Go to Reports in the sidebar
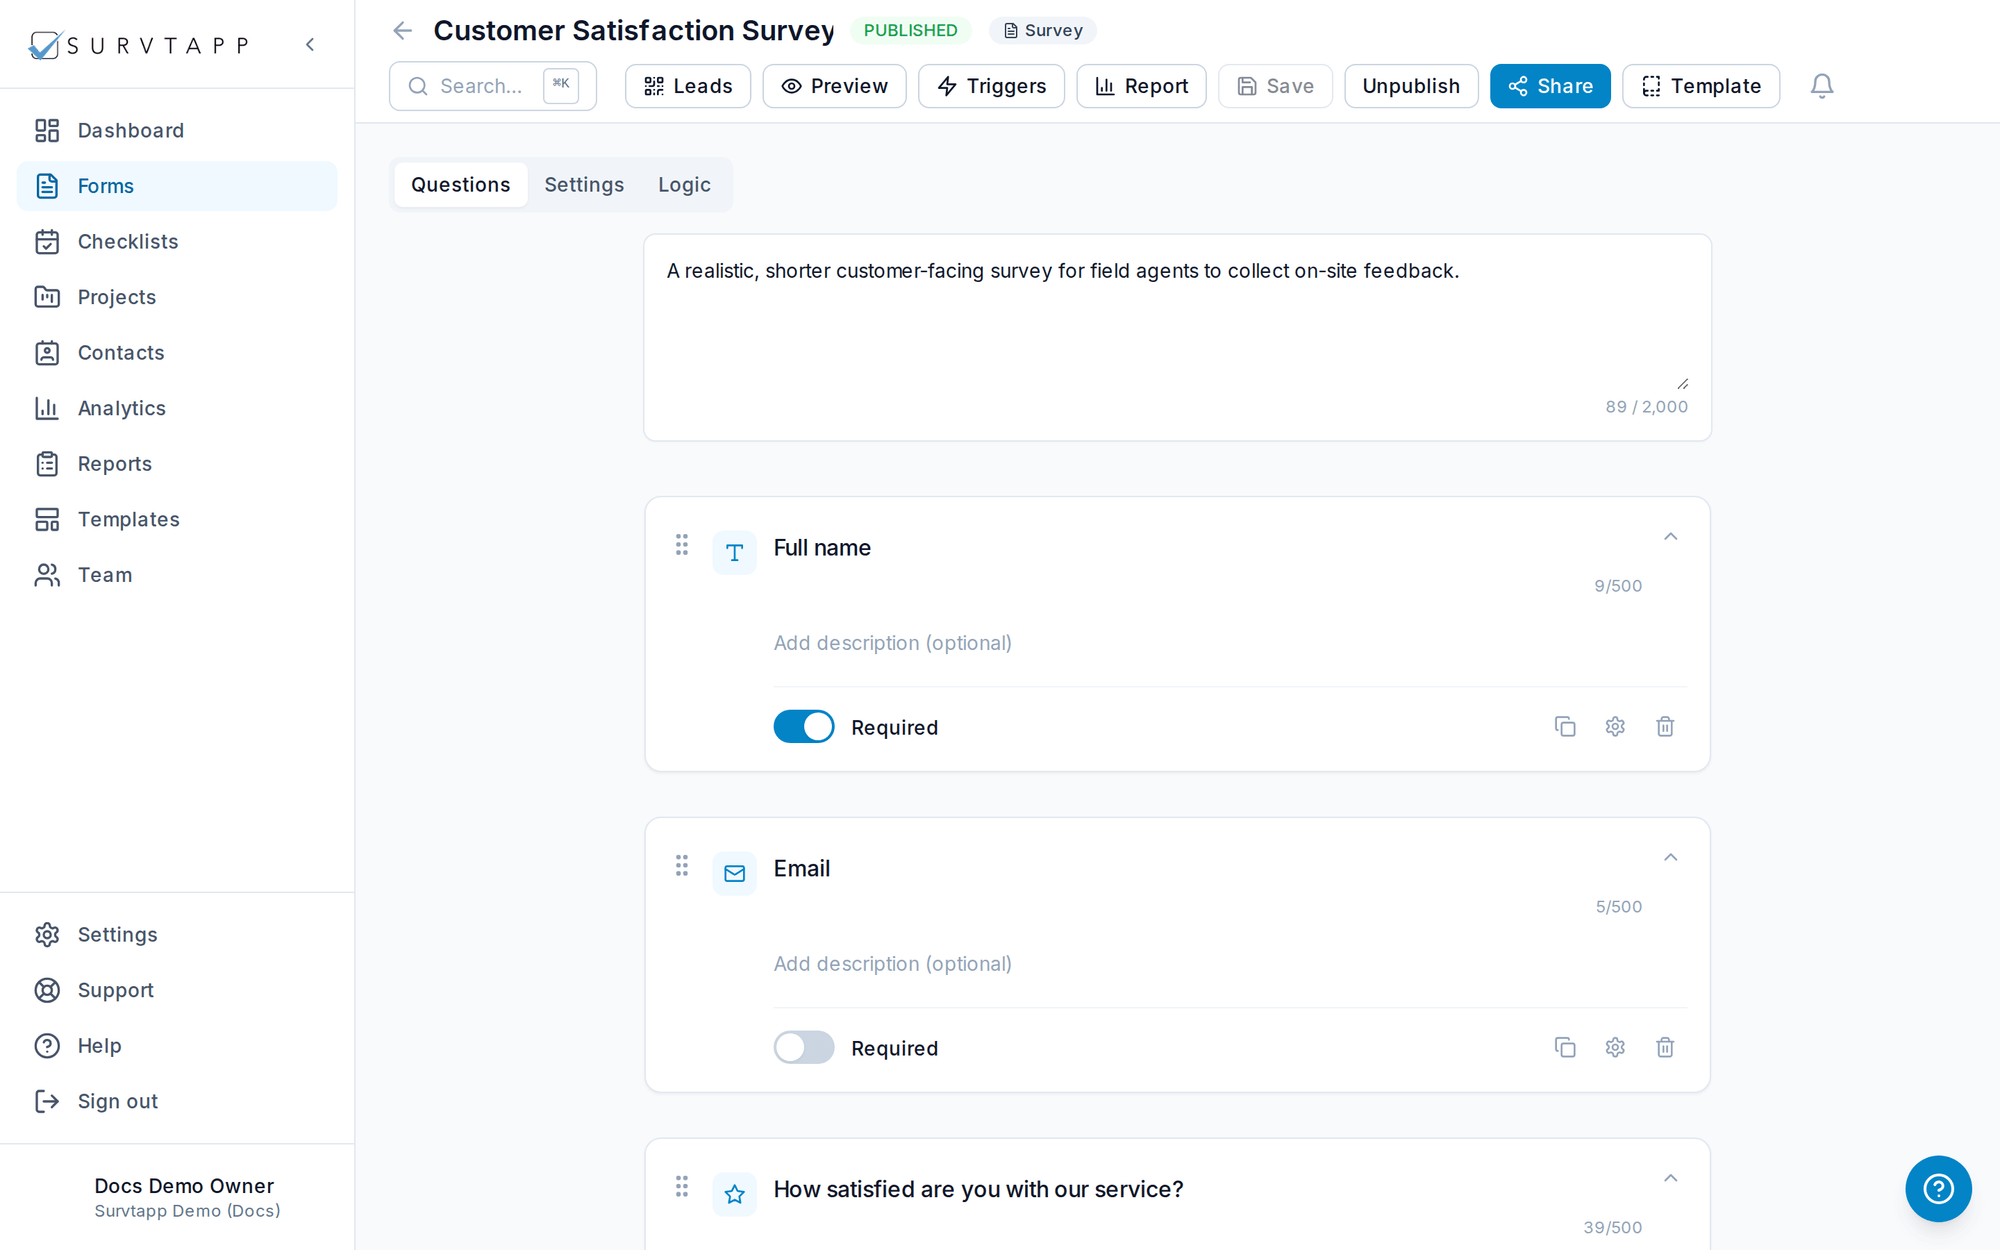The height and width of the screenshot is (1250, 2000). coord(177,464)
